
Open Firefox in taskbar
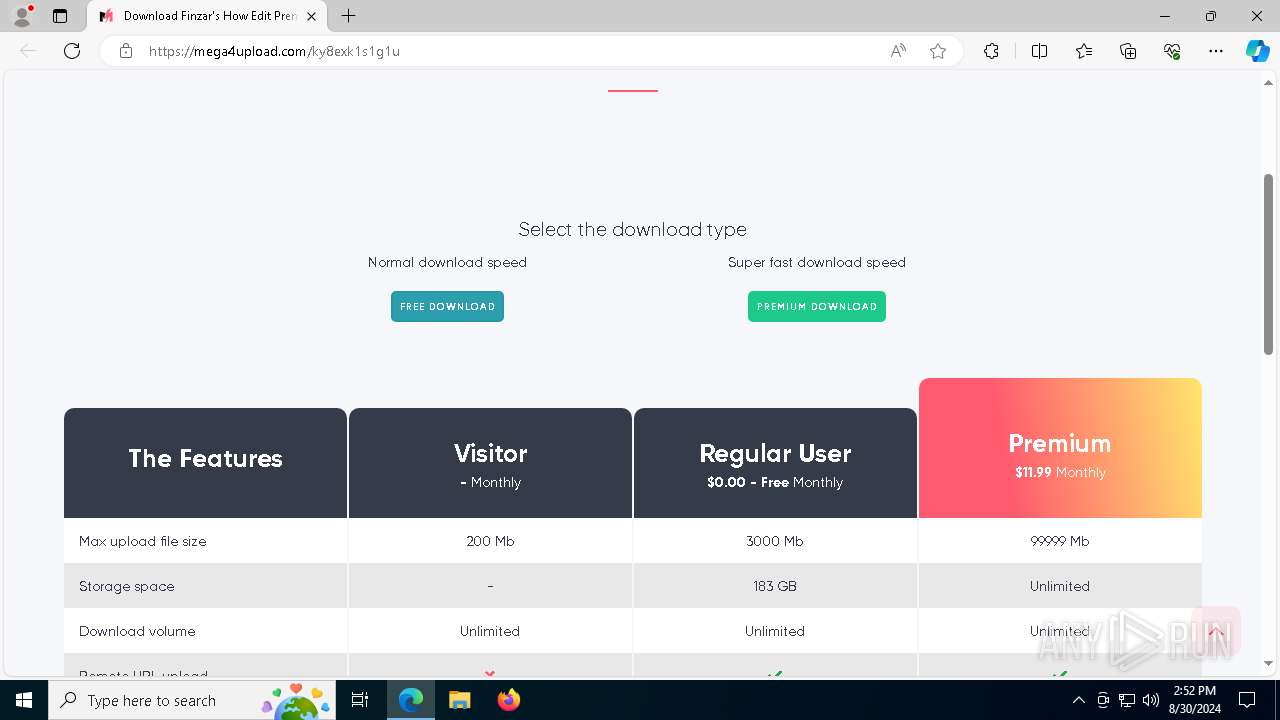508,700
